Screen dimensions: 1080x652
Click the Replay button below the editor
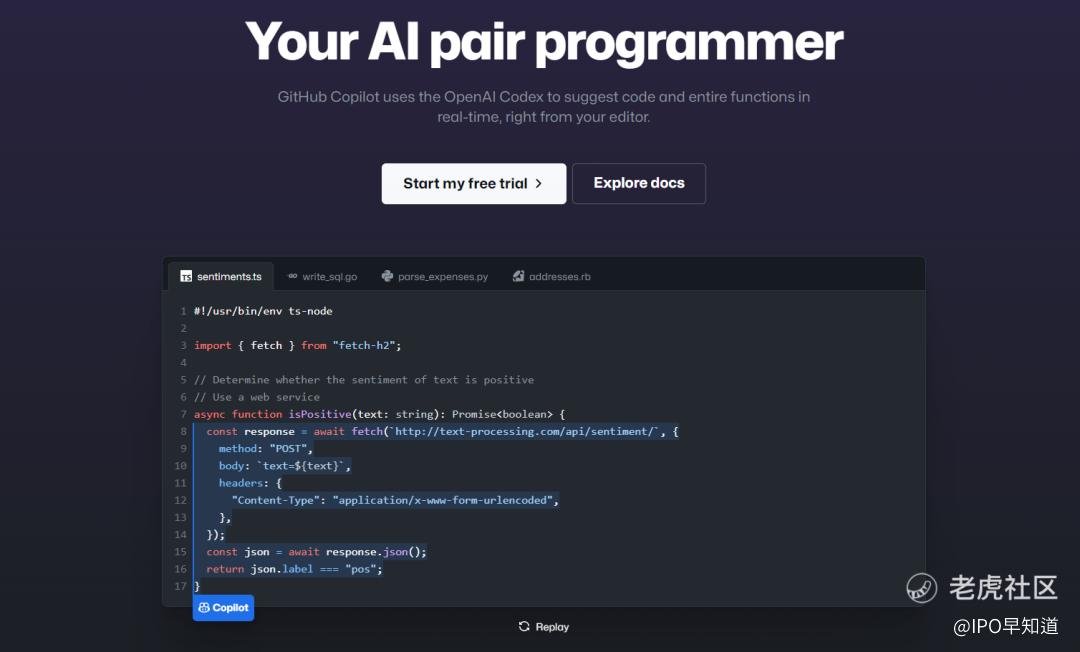543,627
